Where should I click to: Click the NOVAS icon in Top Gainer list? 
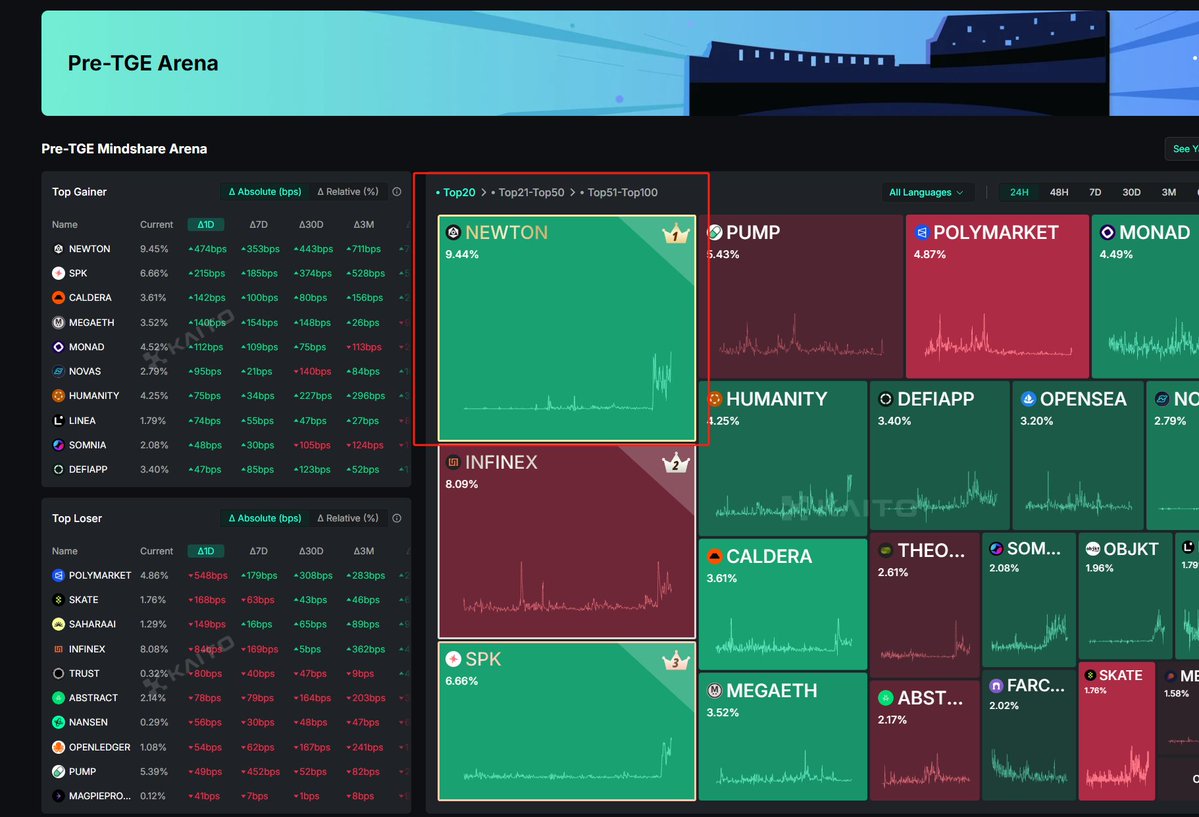click(58, 371)
